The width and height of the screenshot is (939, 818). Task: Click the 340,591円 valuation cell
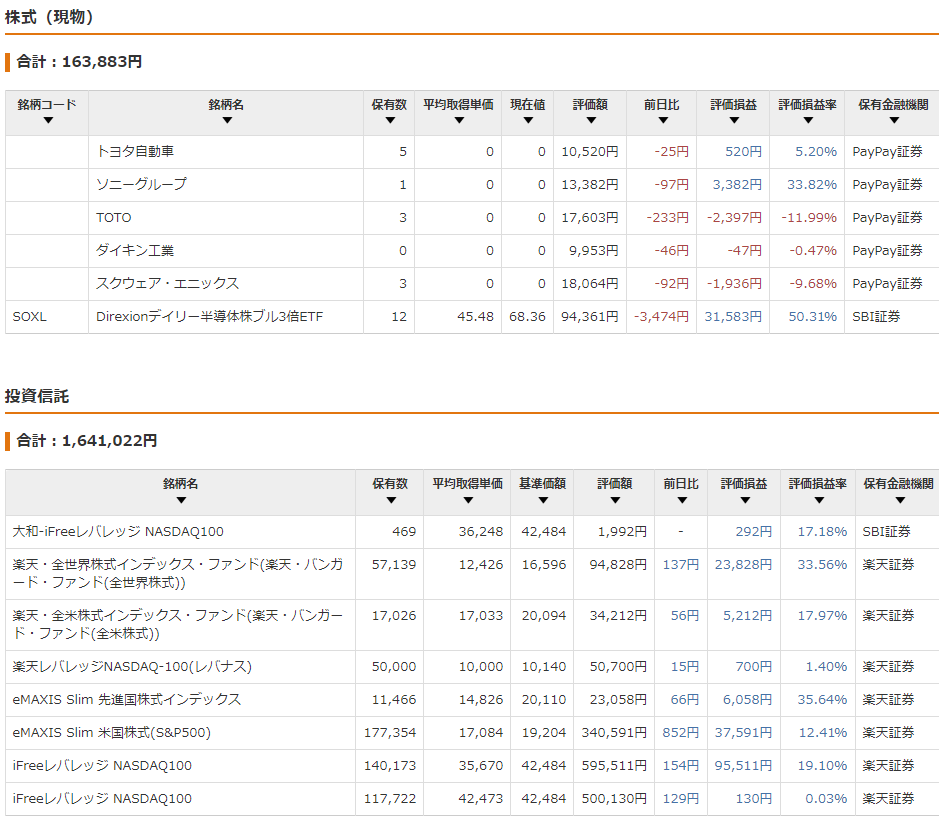(x=614, y=732)
